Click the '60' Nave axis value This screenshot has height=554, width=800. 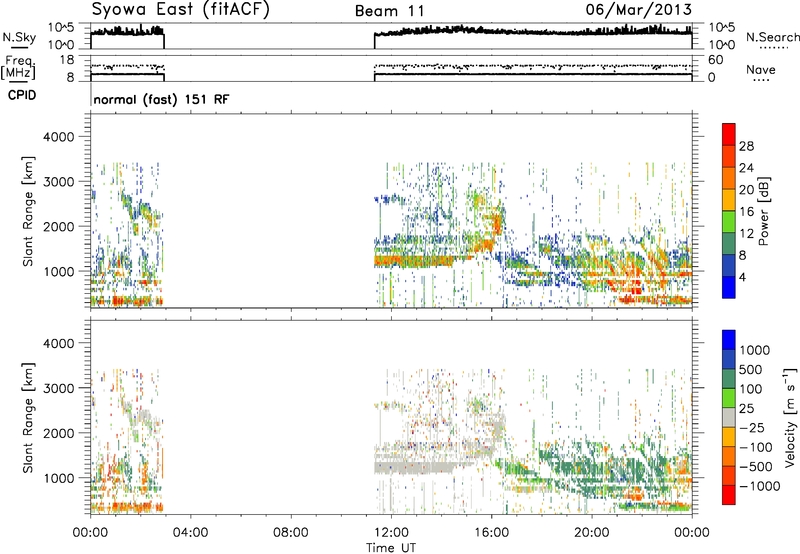(715, 60)
